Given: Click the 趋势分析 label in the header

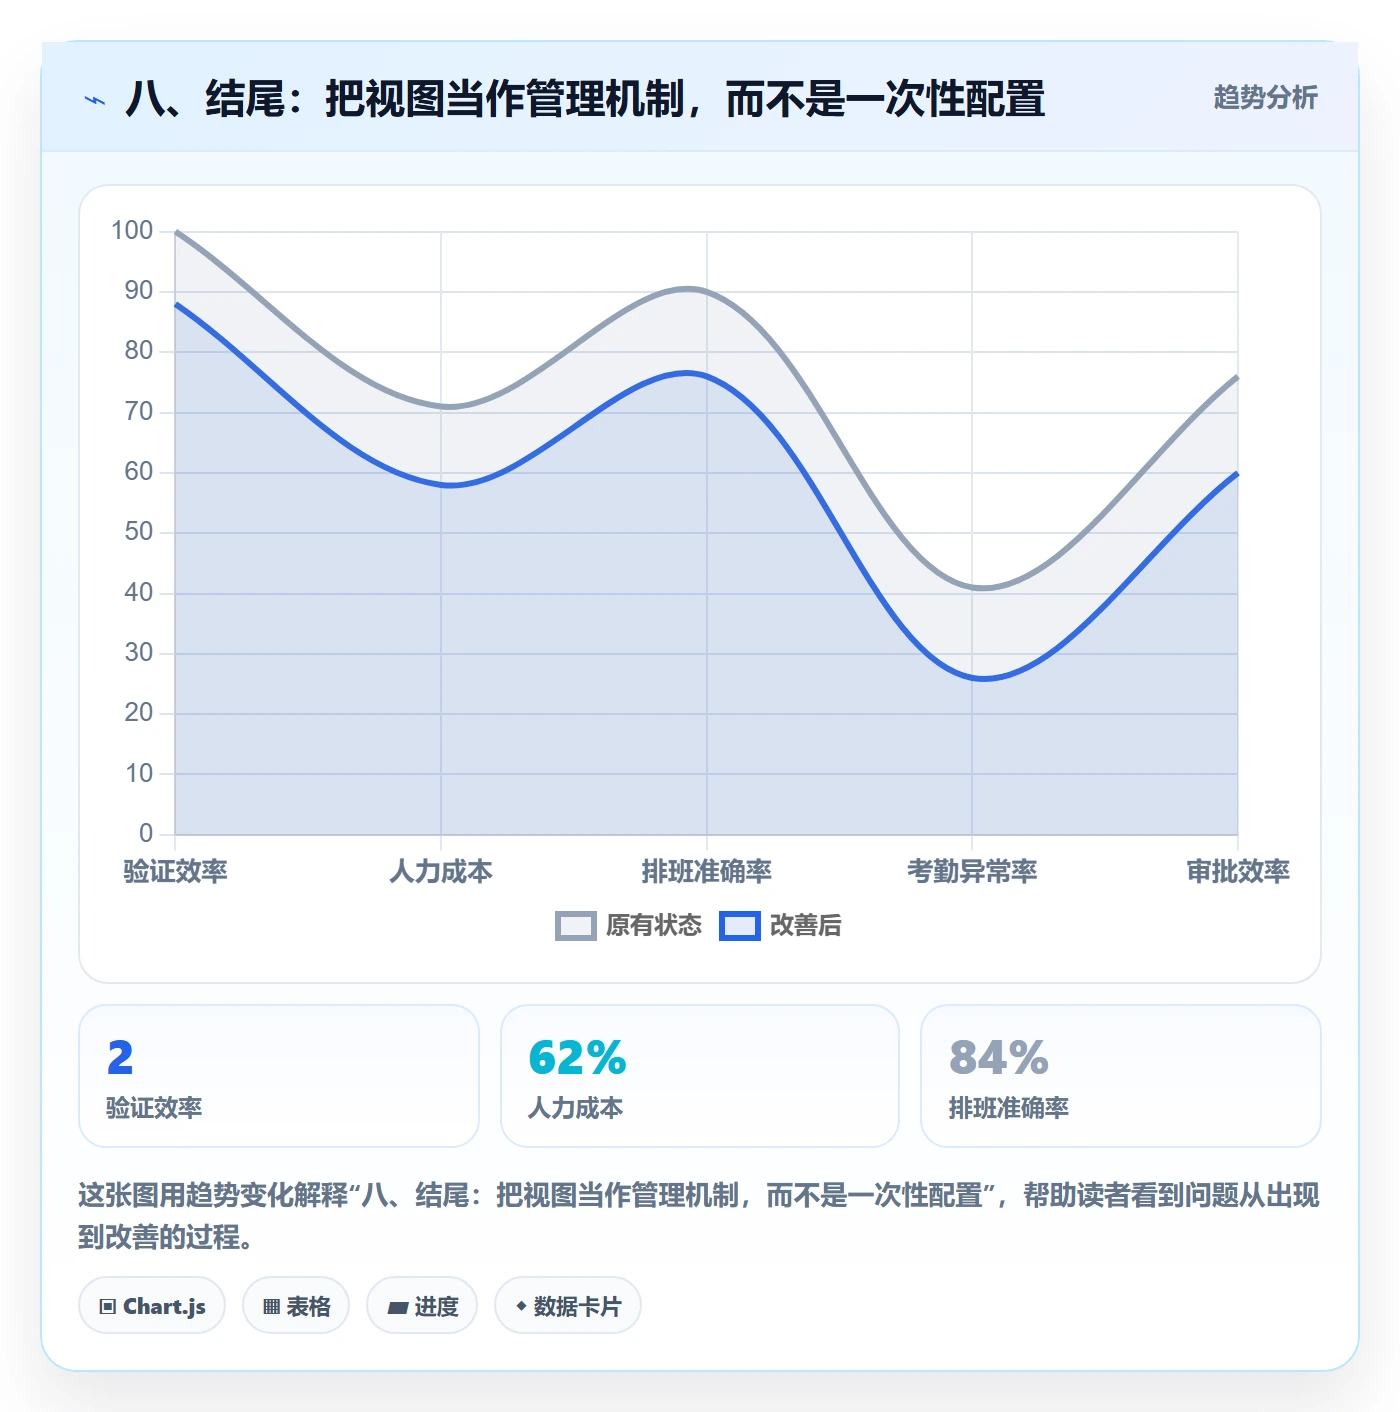Looking at the screenshot, I should click(1265, 97).
